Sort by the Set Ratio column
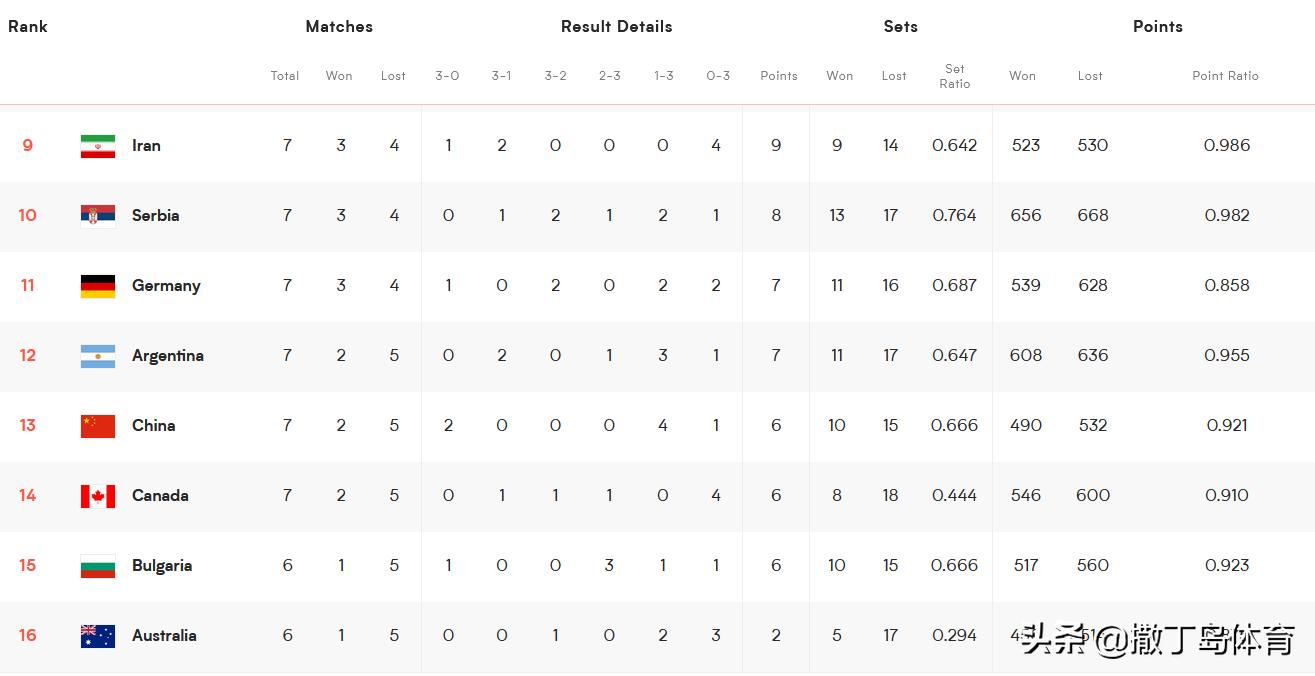The width and height of the screenshot is (1315, 676). pyautogui.click(x=955, y=76)
